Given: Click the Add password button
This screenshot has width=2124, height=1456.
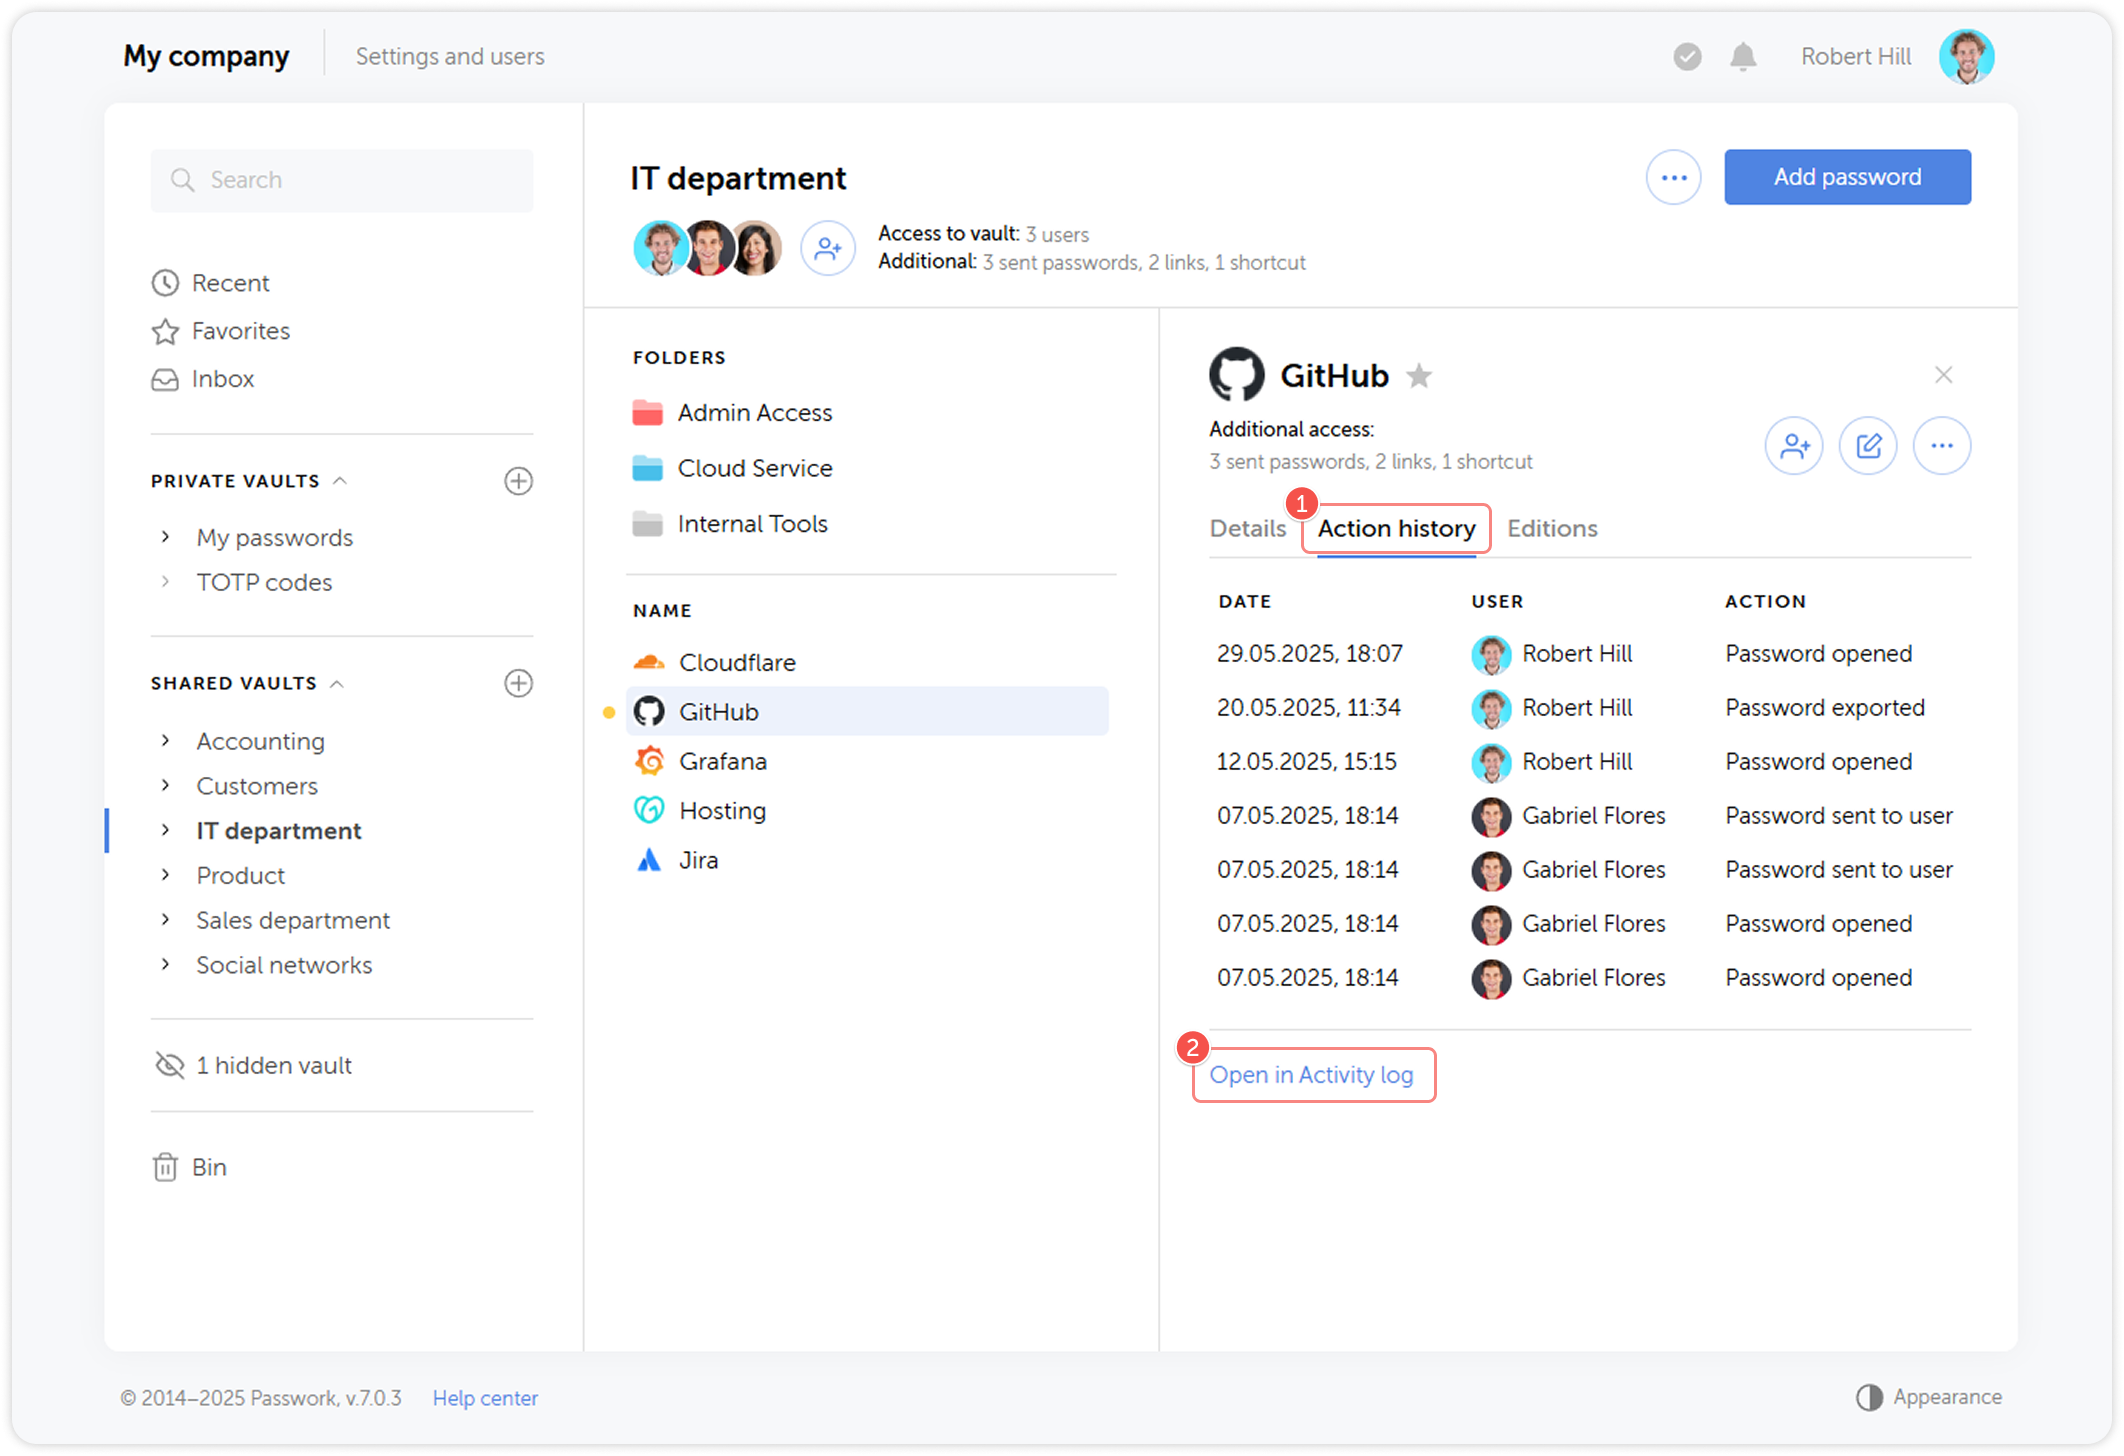Looking at the screenshot, I should point(1846,178).
